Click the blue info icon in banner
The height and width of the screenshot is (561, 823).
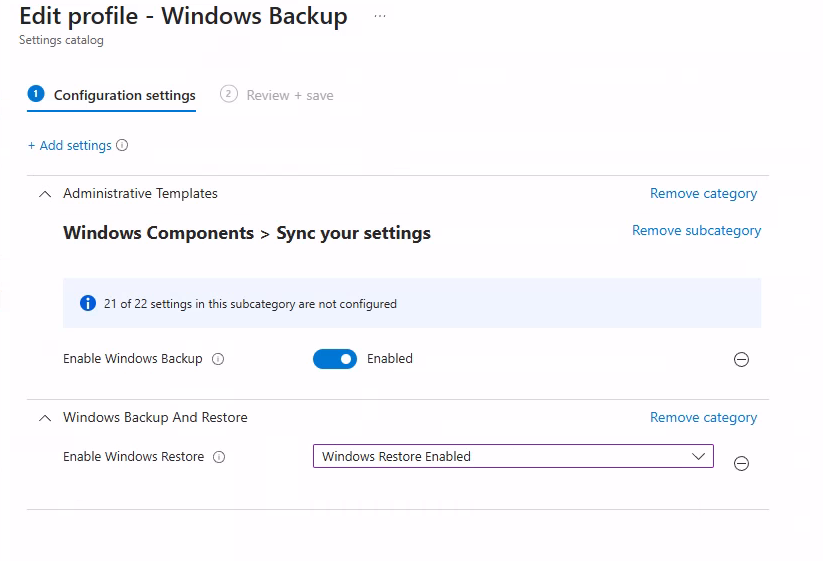pos(88,303)
